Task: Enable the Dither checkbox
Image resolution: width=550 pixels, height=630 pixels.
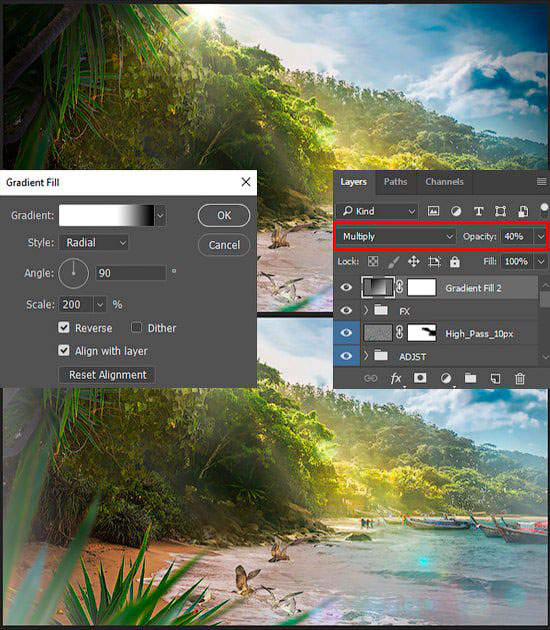Action: click(x=137, y=327)
